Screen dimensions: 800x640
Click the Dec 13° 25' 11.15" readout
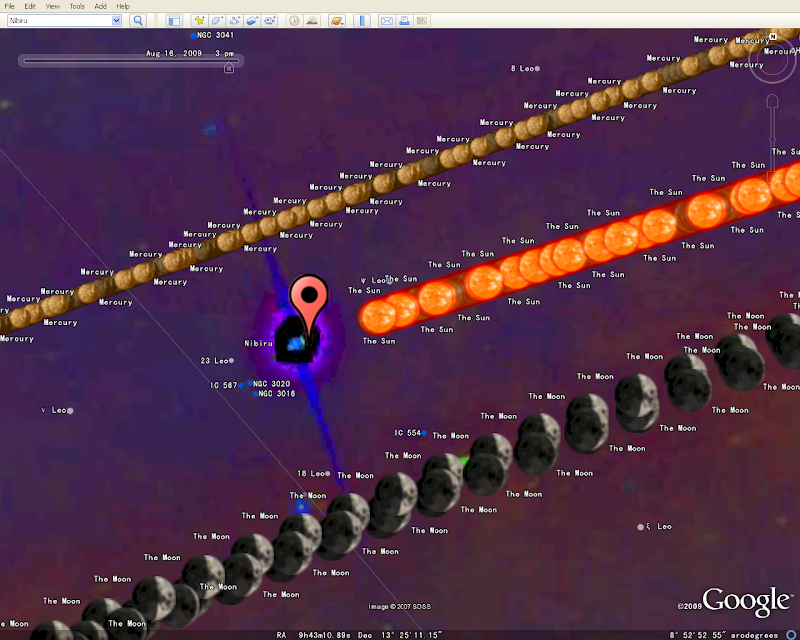coord(399,635)
